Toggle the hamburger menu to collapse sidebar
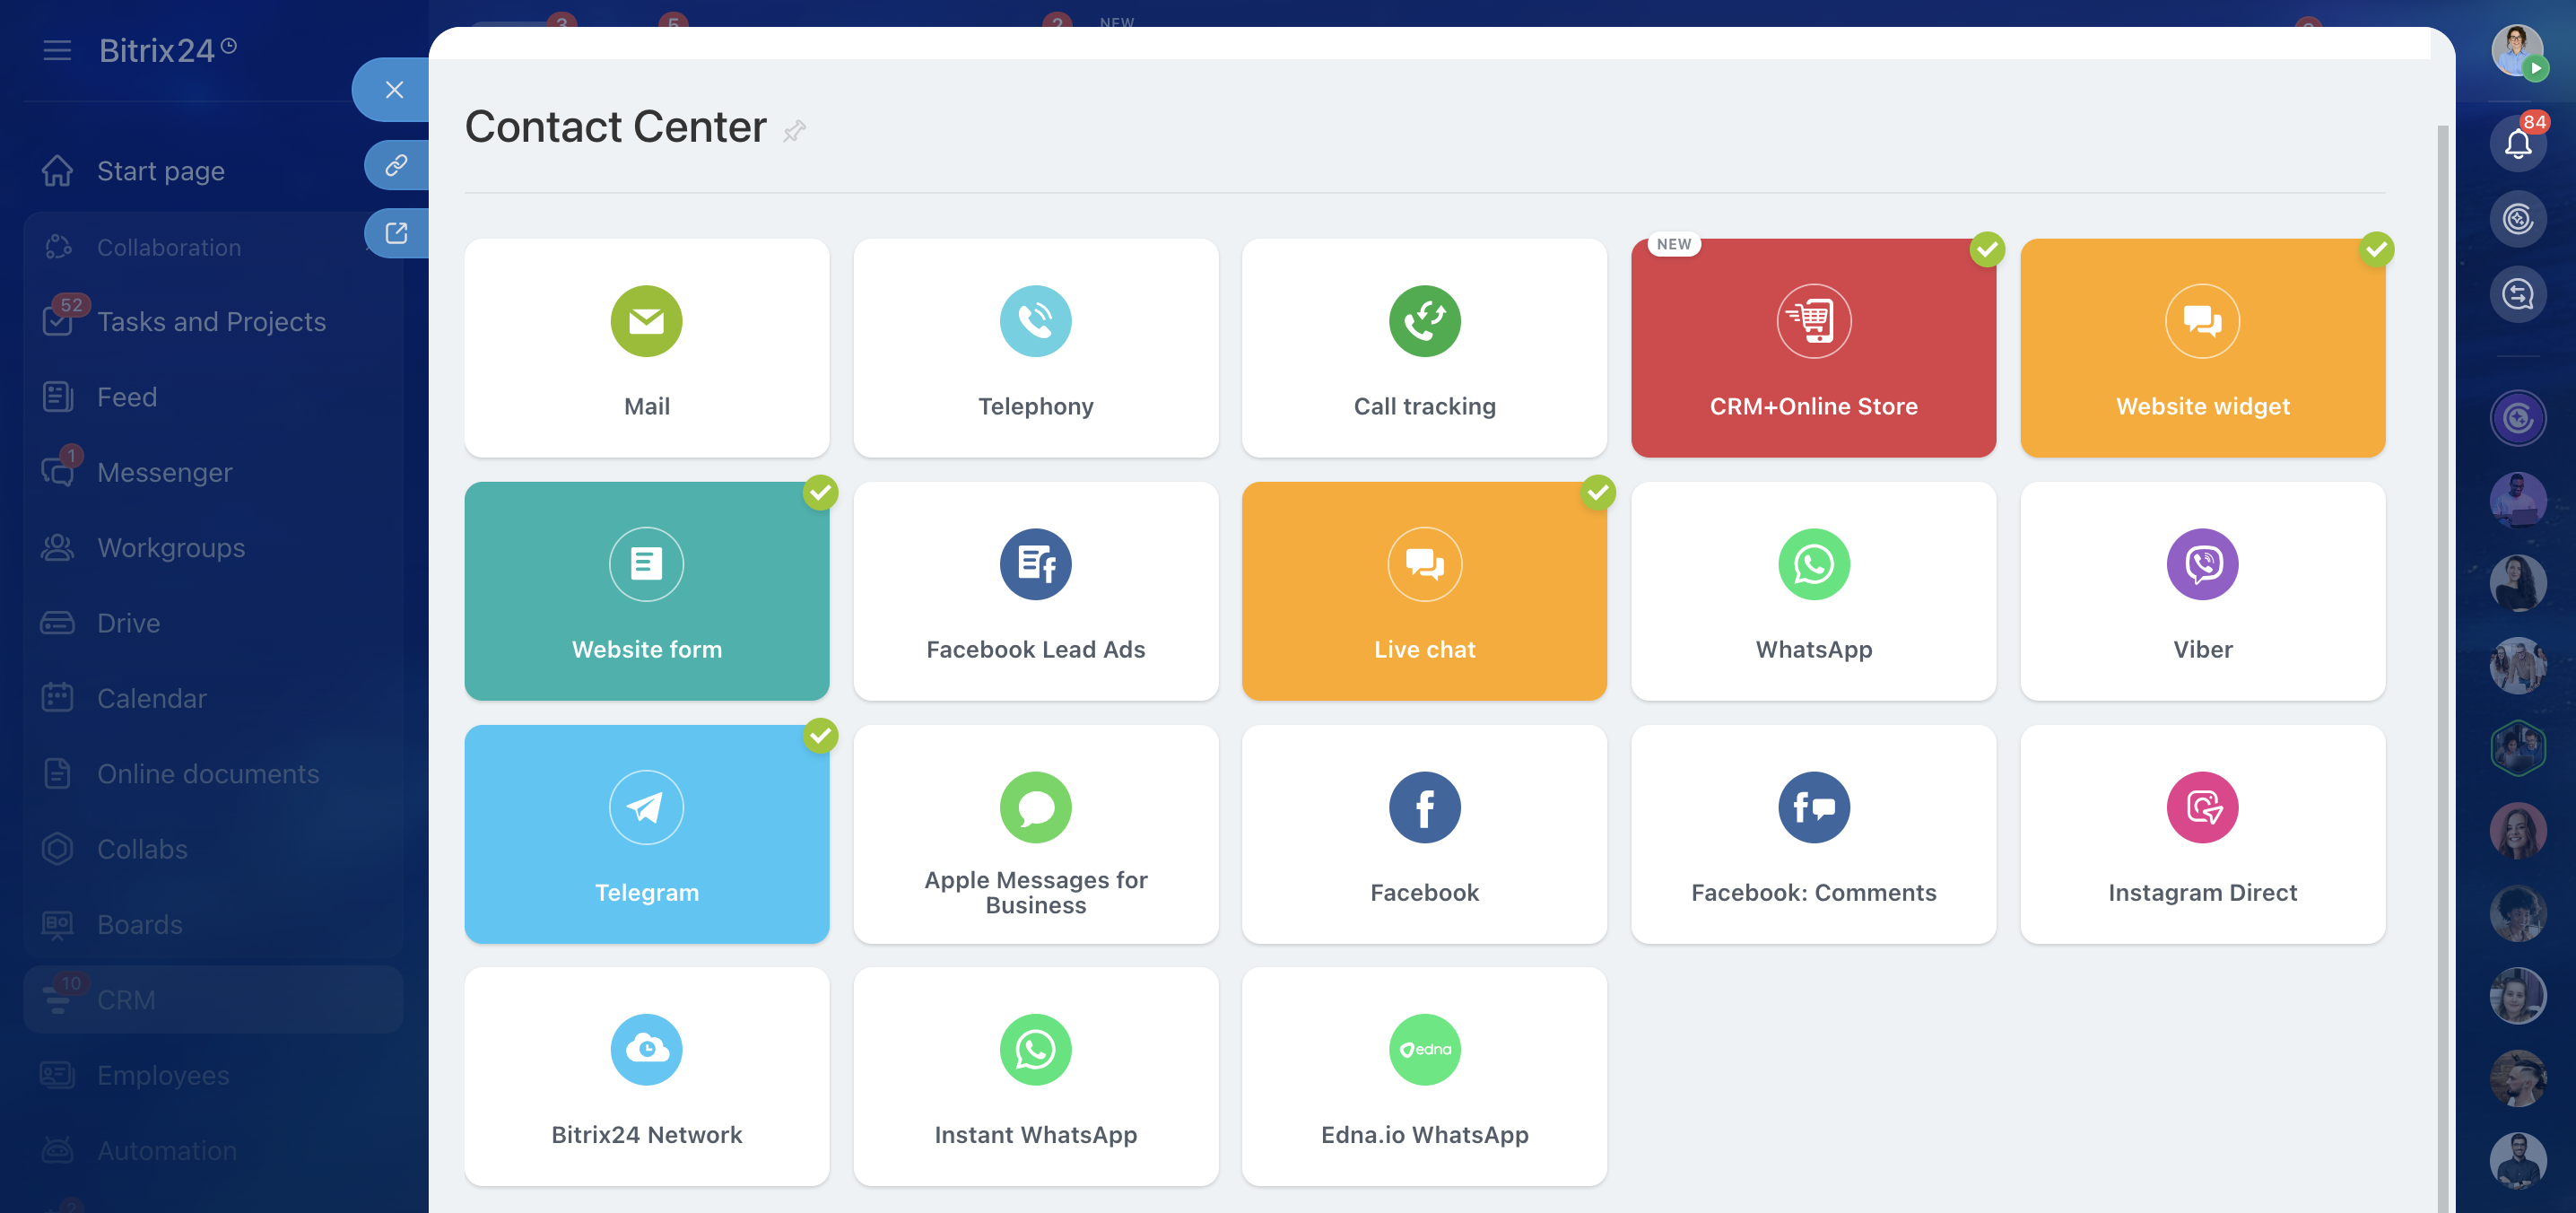Screen dimensions: 2576x1213 (57, 50)
